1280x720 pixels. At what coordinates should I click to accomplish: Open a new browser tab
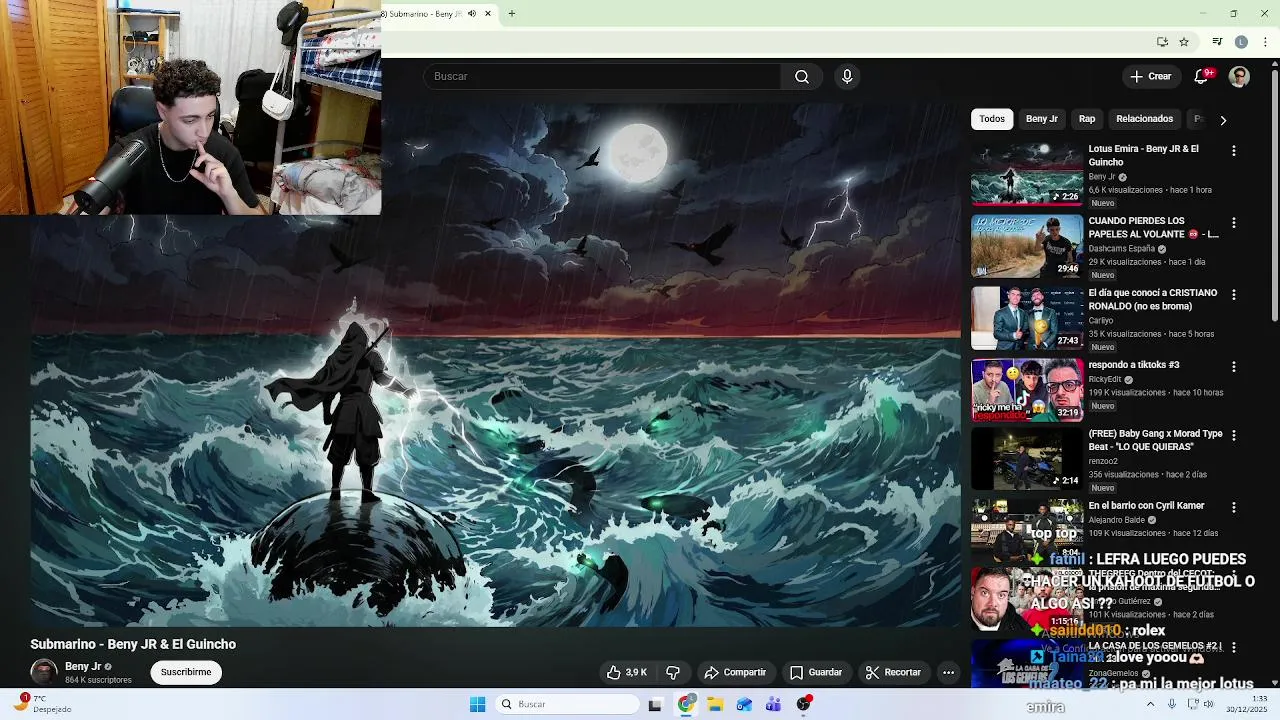click(x=511, y=13)
